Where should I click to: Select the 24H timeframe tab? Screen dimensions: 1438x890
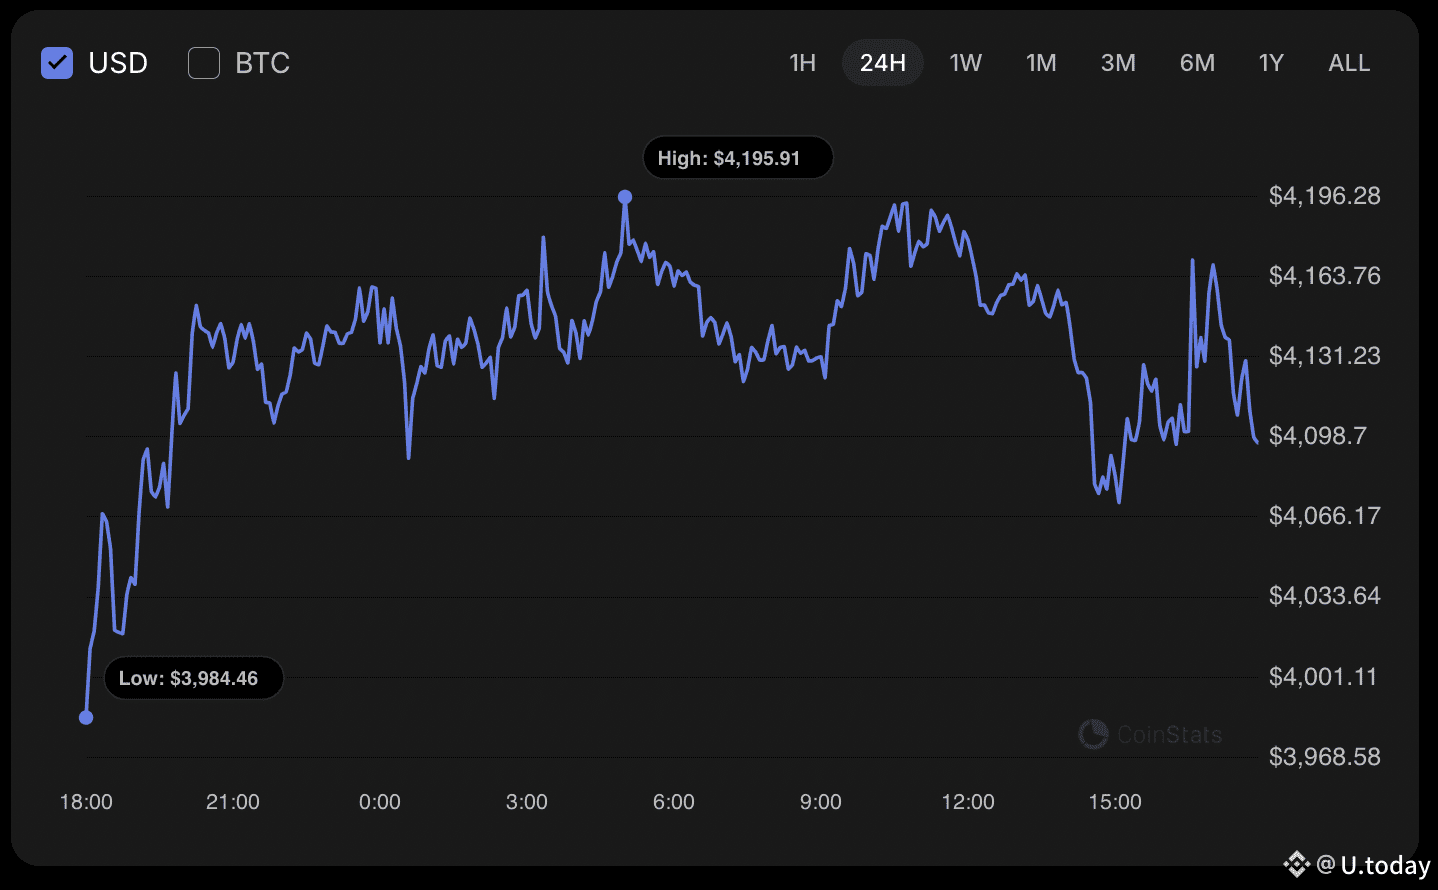point(882,63)
